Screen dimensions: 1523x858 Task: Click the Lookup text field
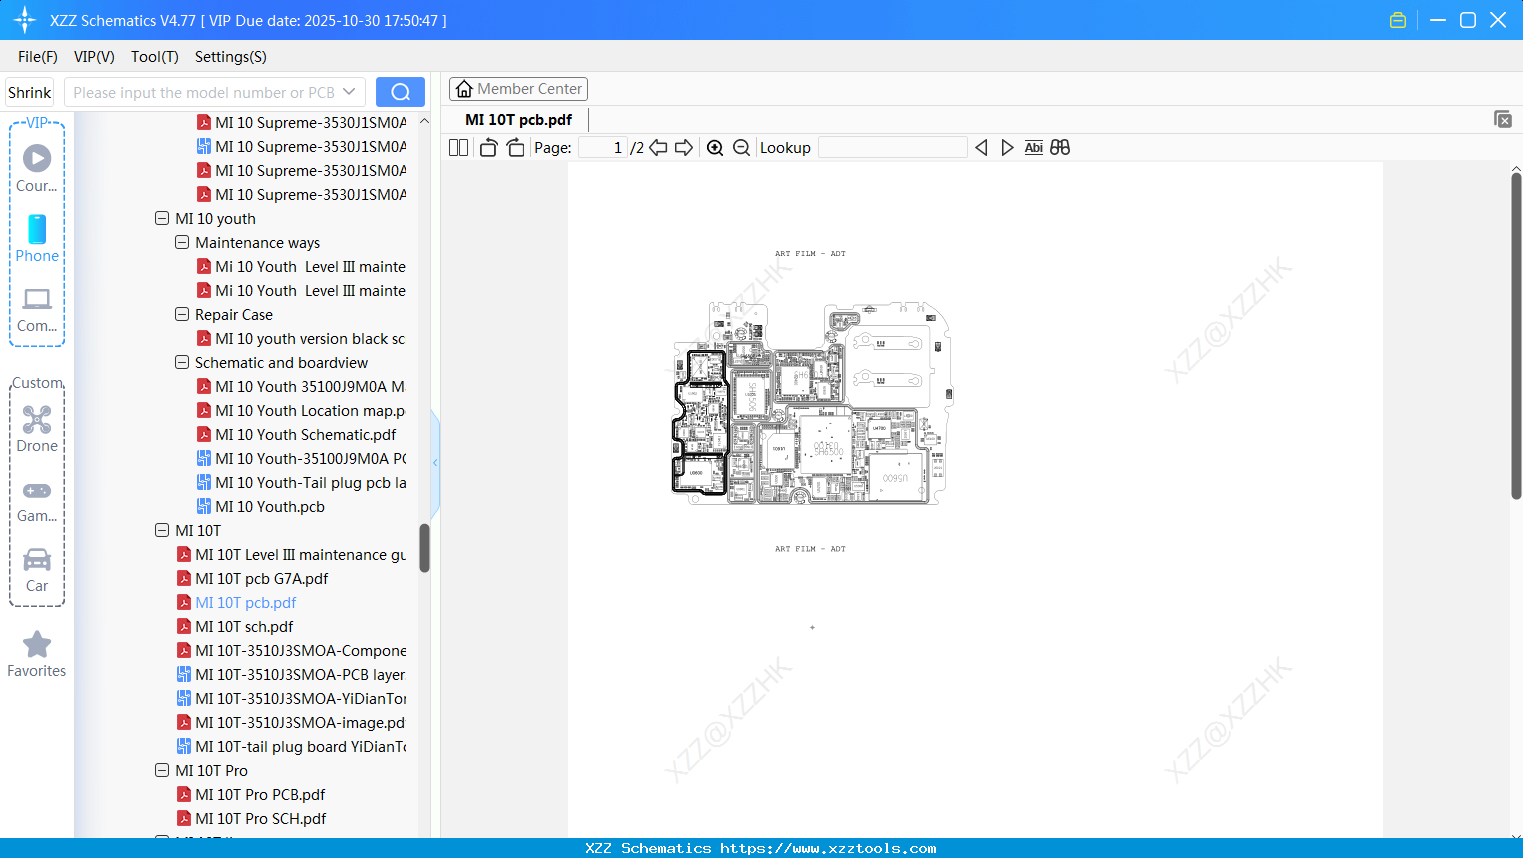click(x=893, y=148)
